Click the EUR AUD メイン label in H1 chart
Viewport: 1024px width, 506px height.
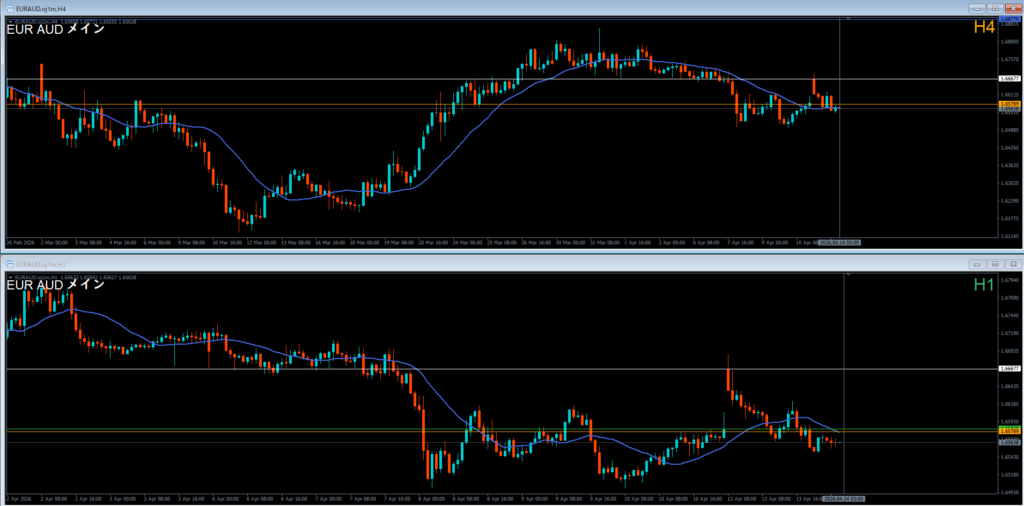pos(55,285)
